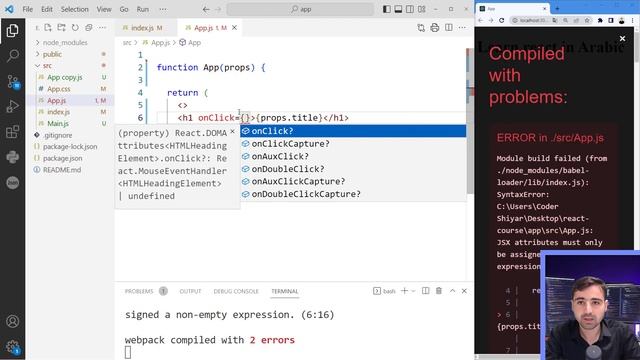
Task: Switch to the DEBUG CONSOLE tab
Action: (x=236, y=291)
